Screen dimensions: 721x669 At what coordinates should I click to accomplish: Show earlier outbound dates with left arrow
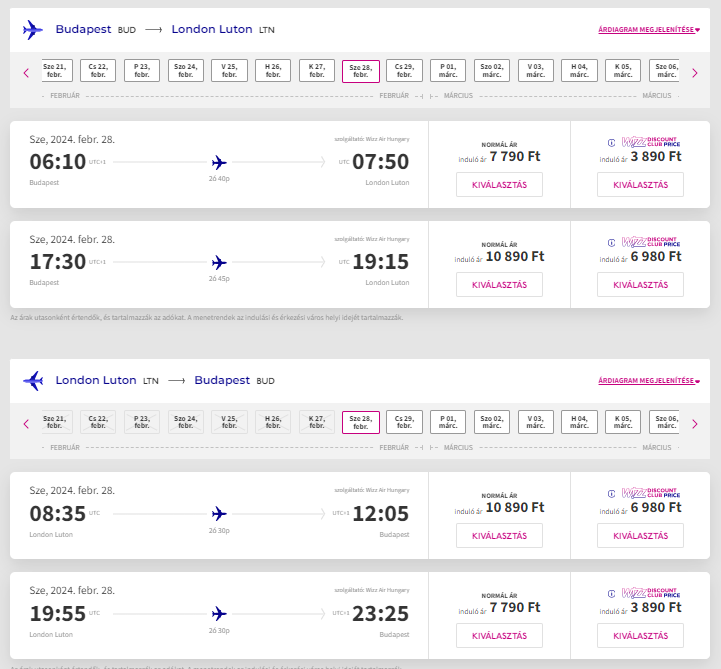click(x=26, y=73)
